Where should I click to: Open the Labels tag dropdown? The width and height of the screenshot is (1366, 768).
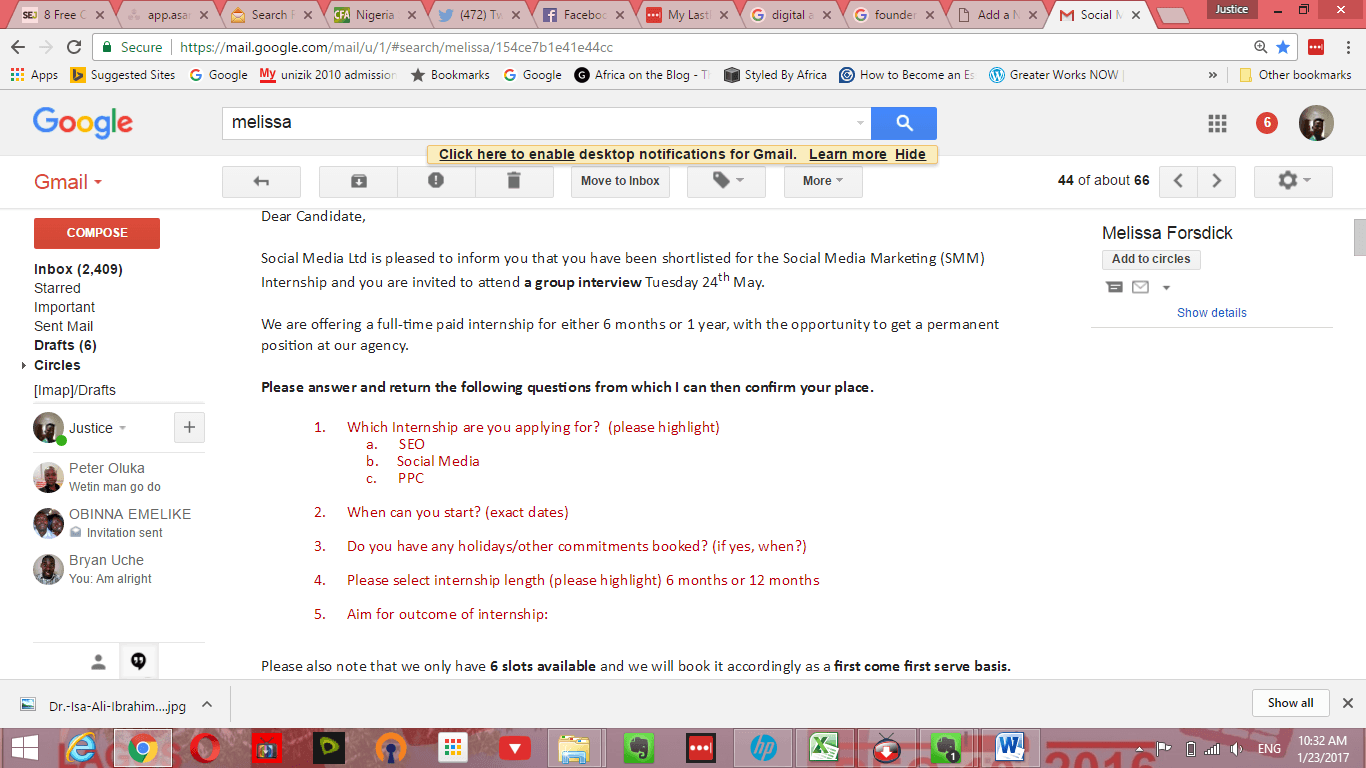(x=727, y=181)
